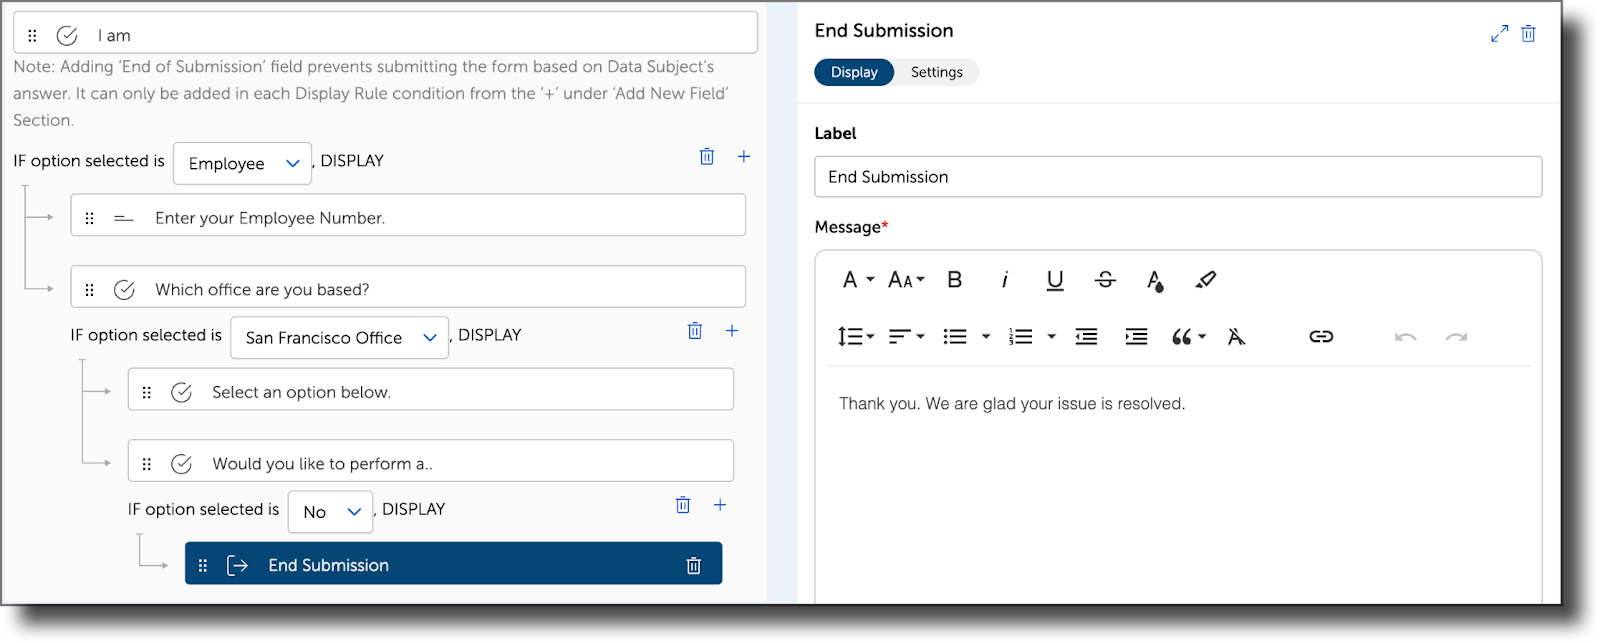Click inside the End Submission Label field
The image size is (1600, 643).
1178,176
